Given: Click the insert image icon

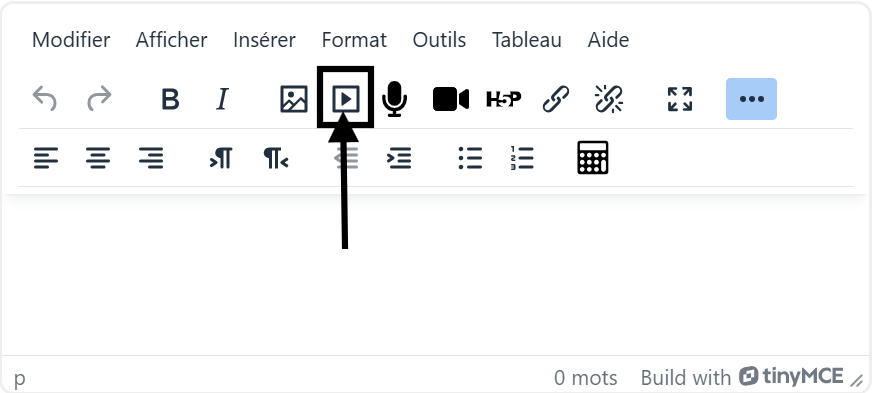Looking at the screenshot, I should pos(294,100).
